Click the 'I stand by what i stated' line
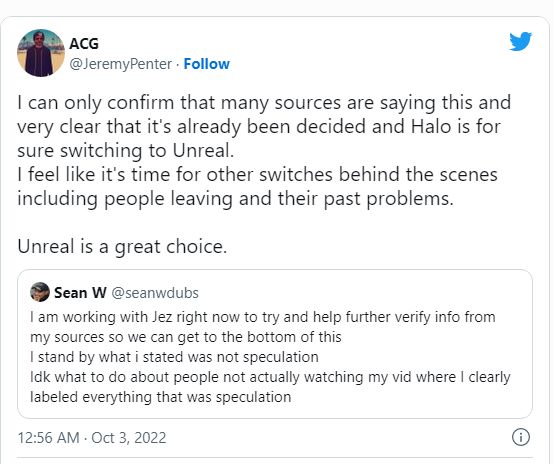 click(175, 357)
